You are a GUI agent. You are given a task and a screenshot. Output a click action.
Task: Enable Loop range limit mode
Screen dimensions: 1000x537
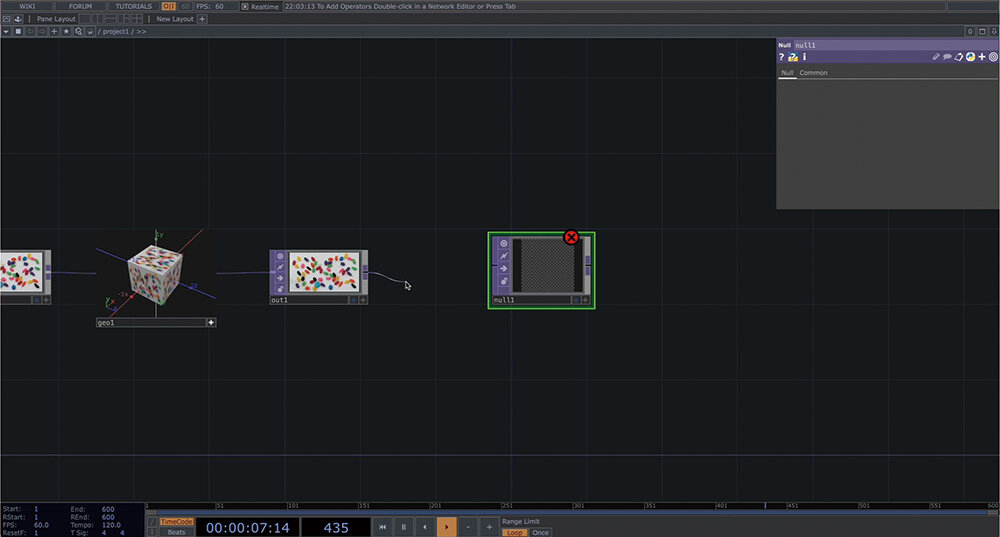(514, 532)
